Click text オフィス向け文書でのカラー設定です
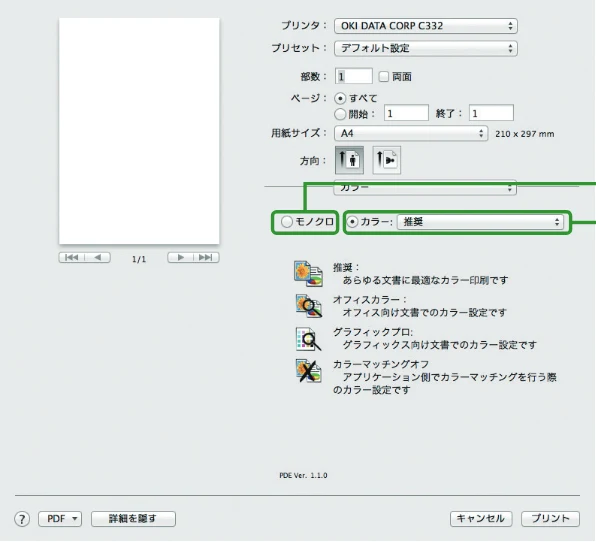This screenshot has height=542, width=596. pos(425,312)
